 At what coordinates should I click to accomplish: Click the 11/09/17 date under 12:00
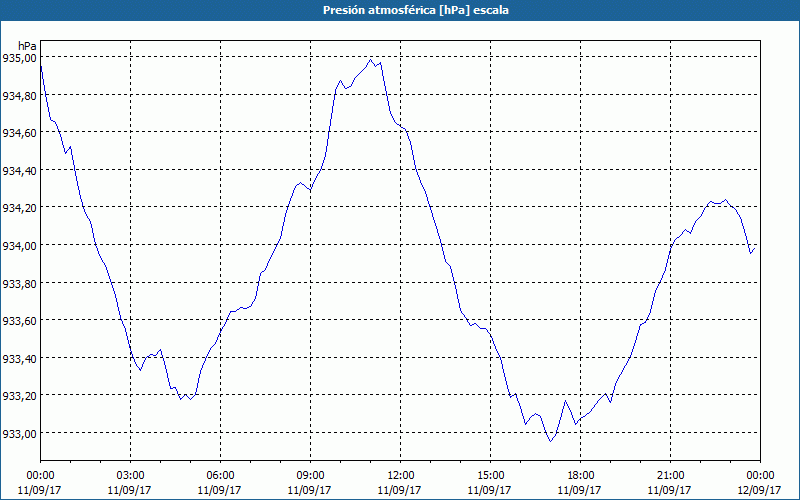coord(399,490)
